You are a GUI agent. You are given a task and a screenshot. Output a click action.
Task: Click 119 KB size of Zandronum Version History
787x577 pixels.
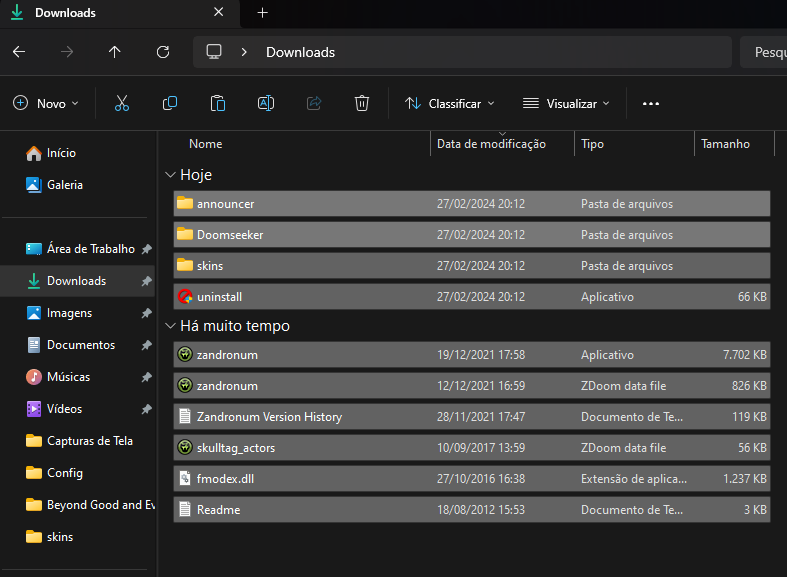[x=749, y=416]
